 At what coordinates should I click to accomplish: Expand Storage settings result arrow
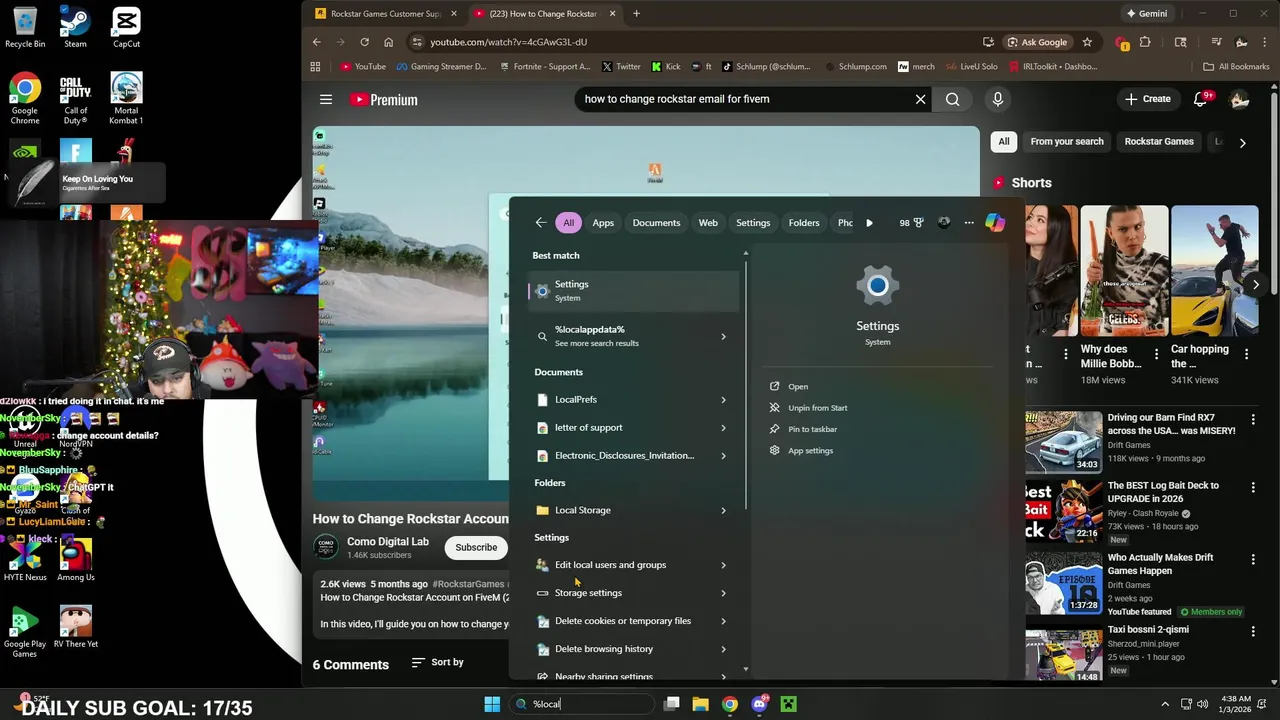coord(723,593)
